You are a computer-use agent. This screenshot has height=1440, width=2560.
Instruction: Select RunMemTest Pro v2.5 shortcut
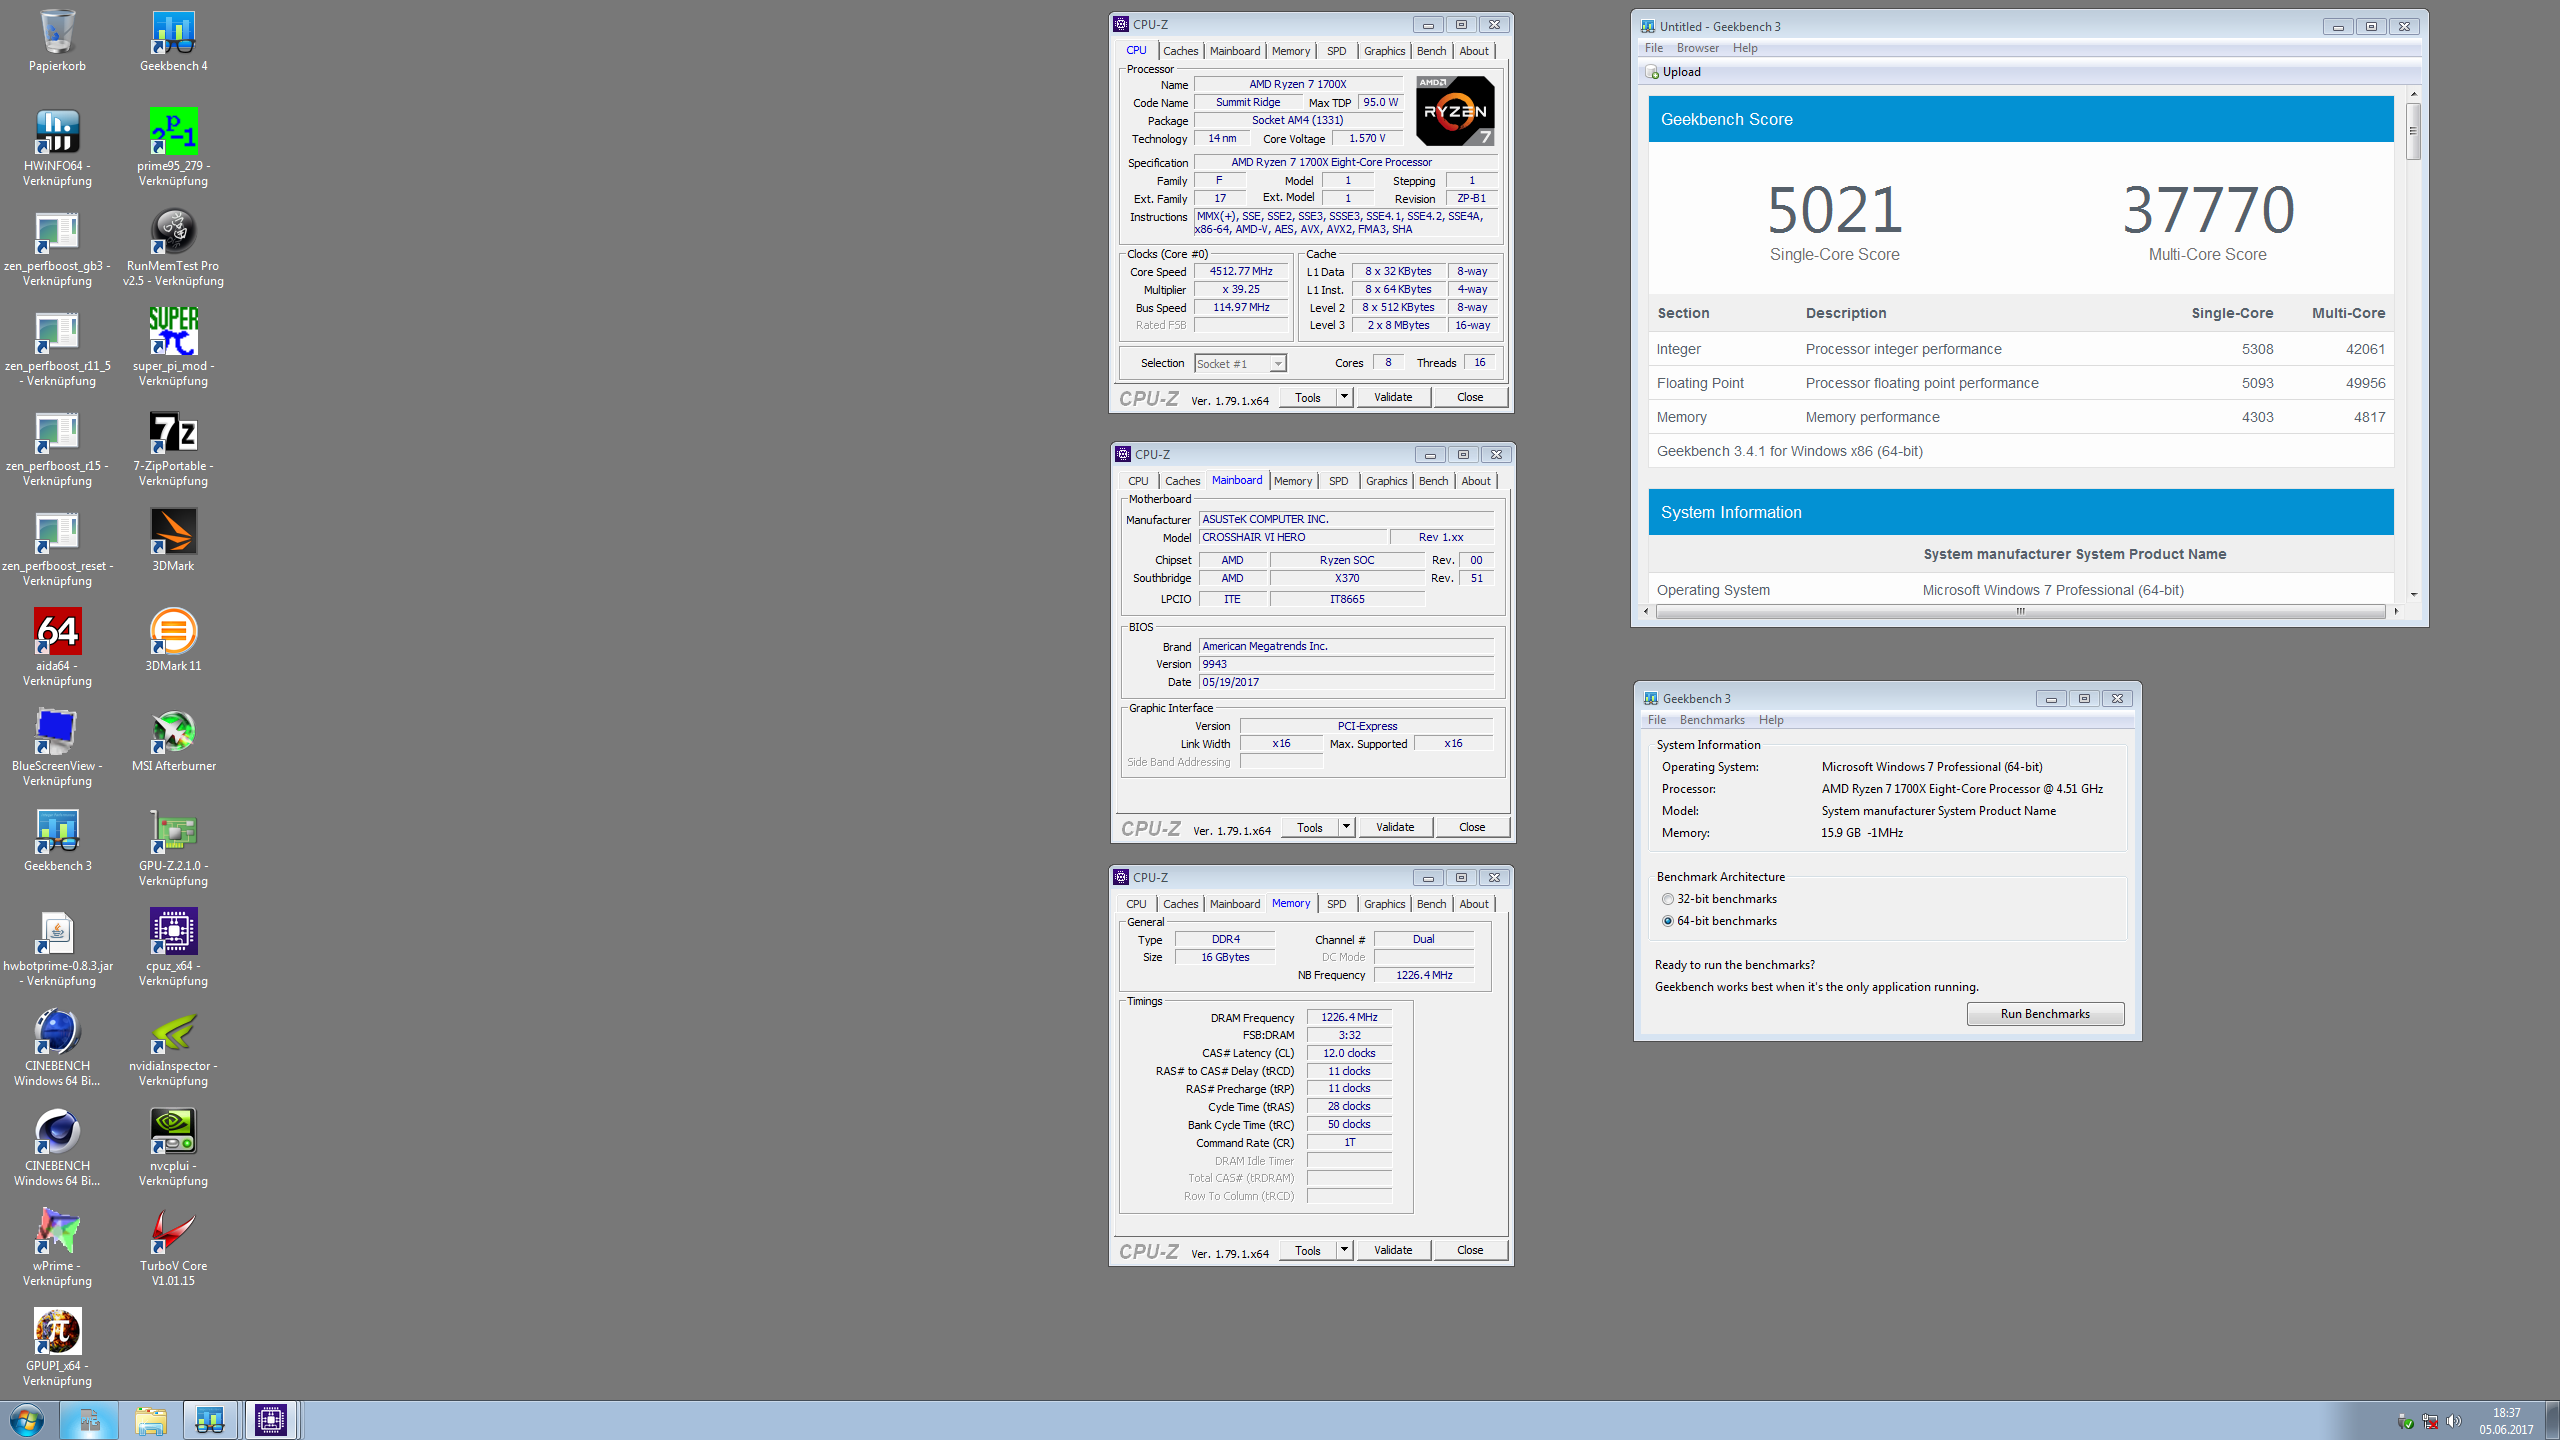[x=173, y=248]
